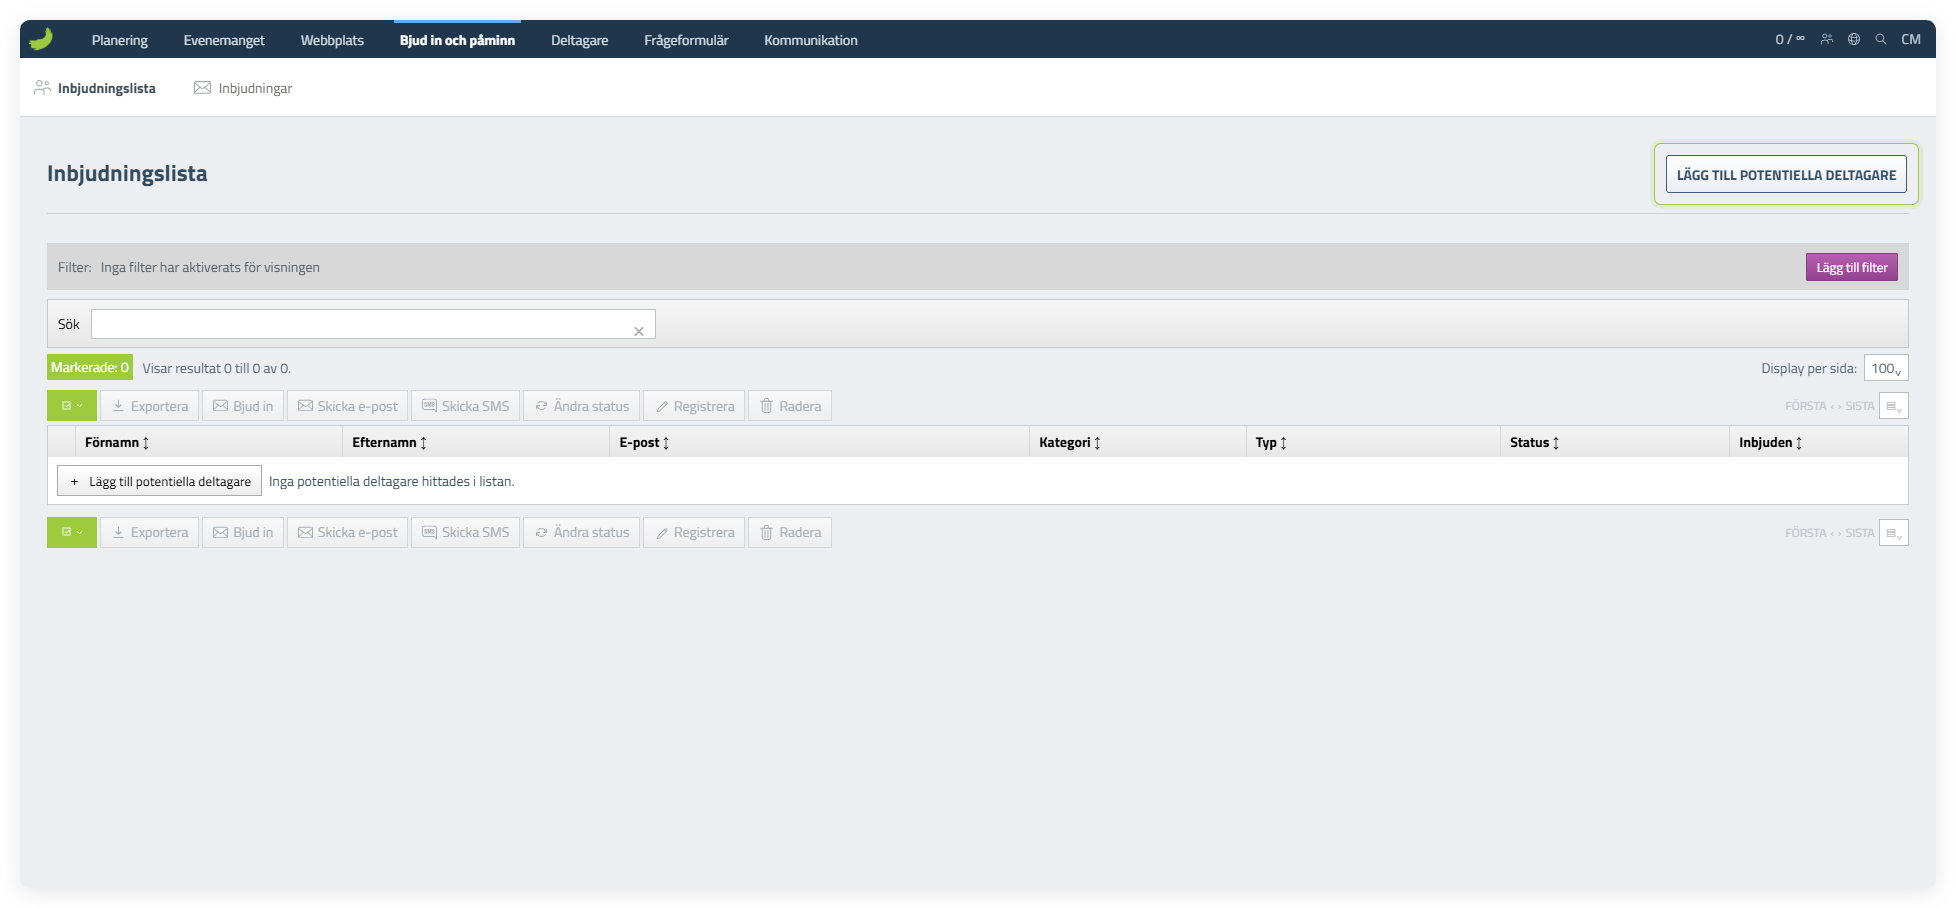The image size is (1956, 908).
Task: Click the lower Exportera button
Action: pos(150,532)
